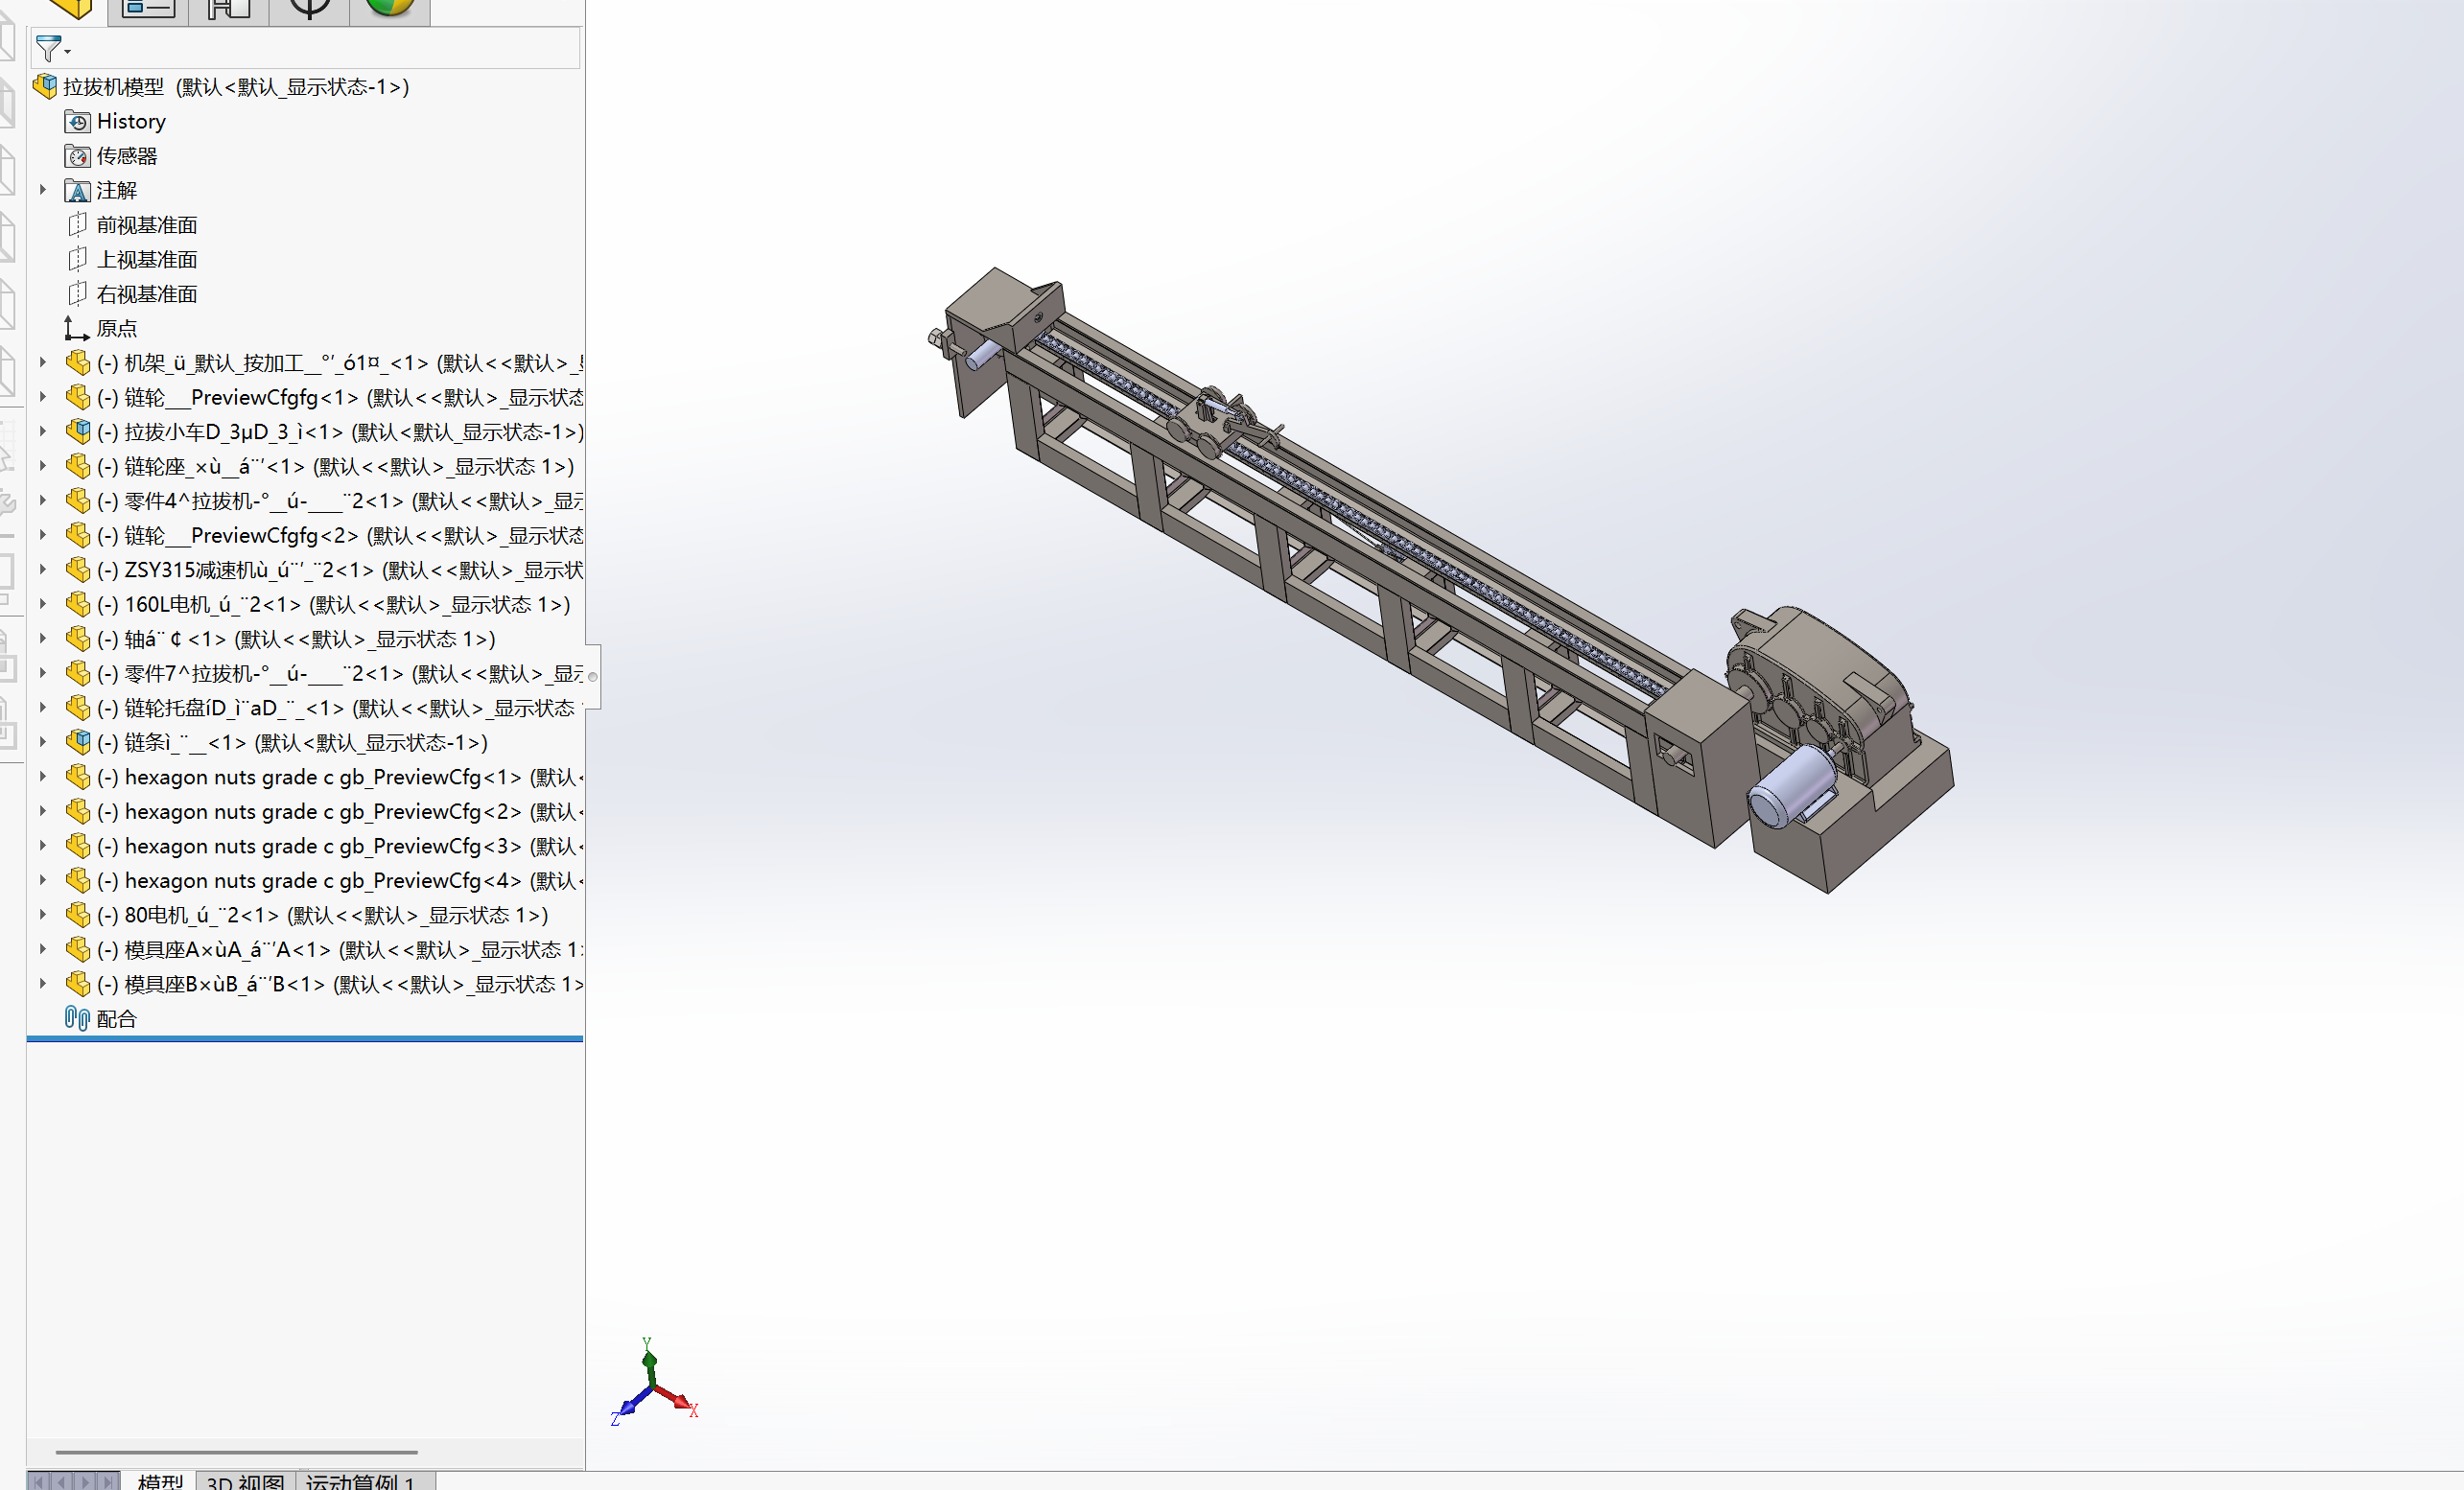Select 配合 mates folder icon
Viewport: 2464px width, 1490px height.
pos(77,1019)
